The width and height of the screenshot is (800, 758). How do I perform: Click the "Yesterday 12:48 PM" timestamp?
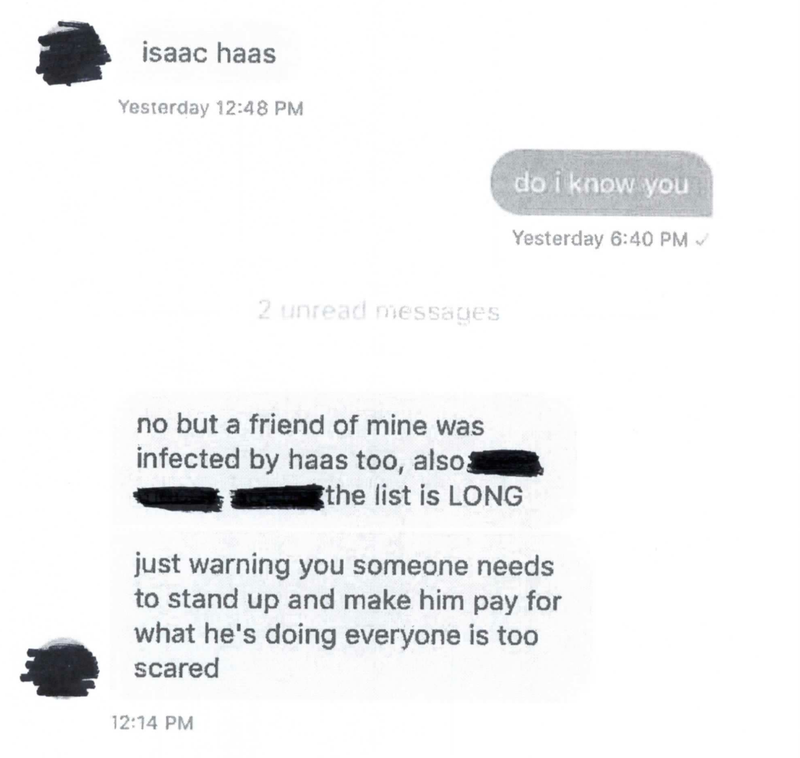pos(211,108)
